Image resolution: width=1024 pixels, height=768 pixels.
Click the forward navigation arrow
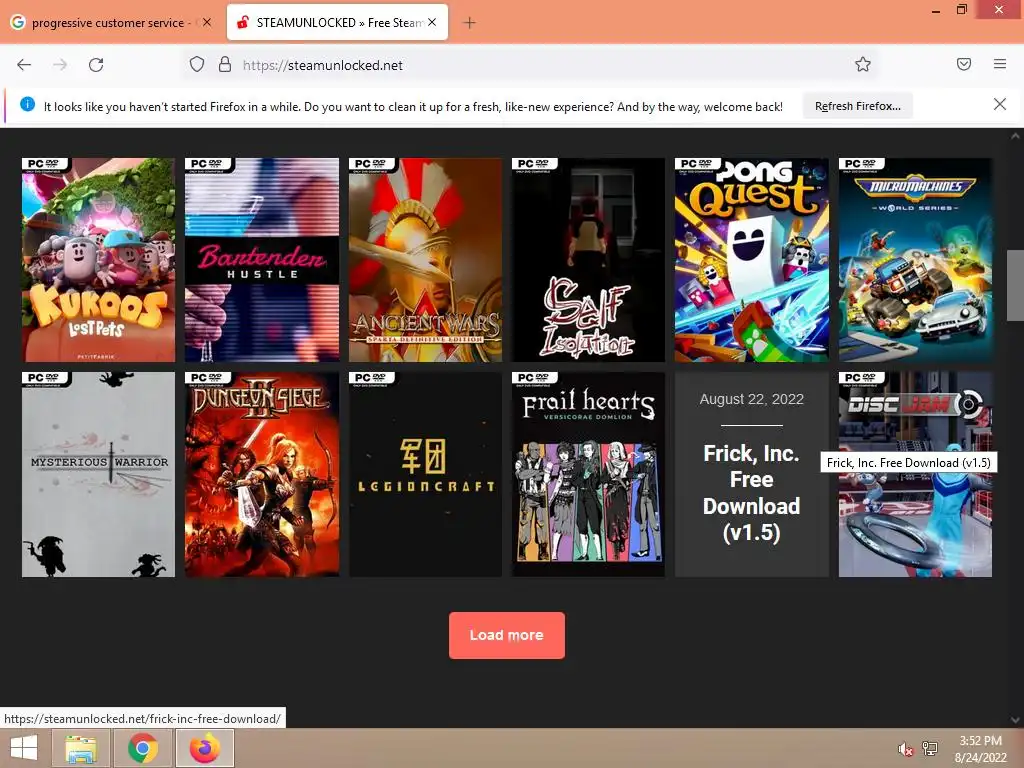(60, 65)
